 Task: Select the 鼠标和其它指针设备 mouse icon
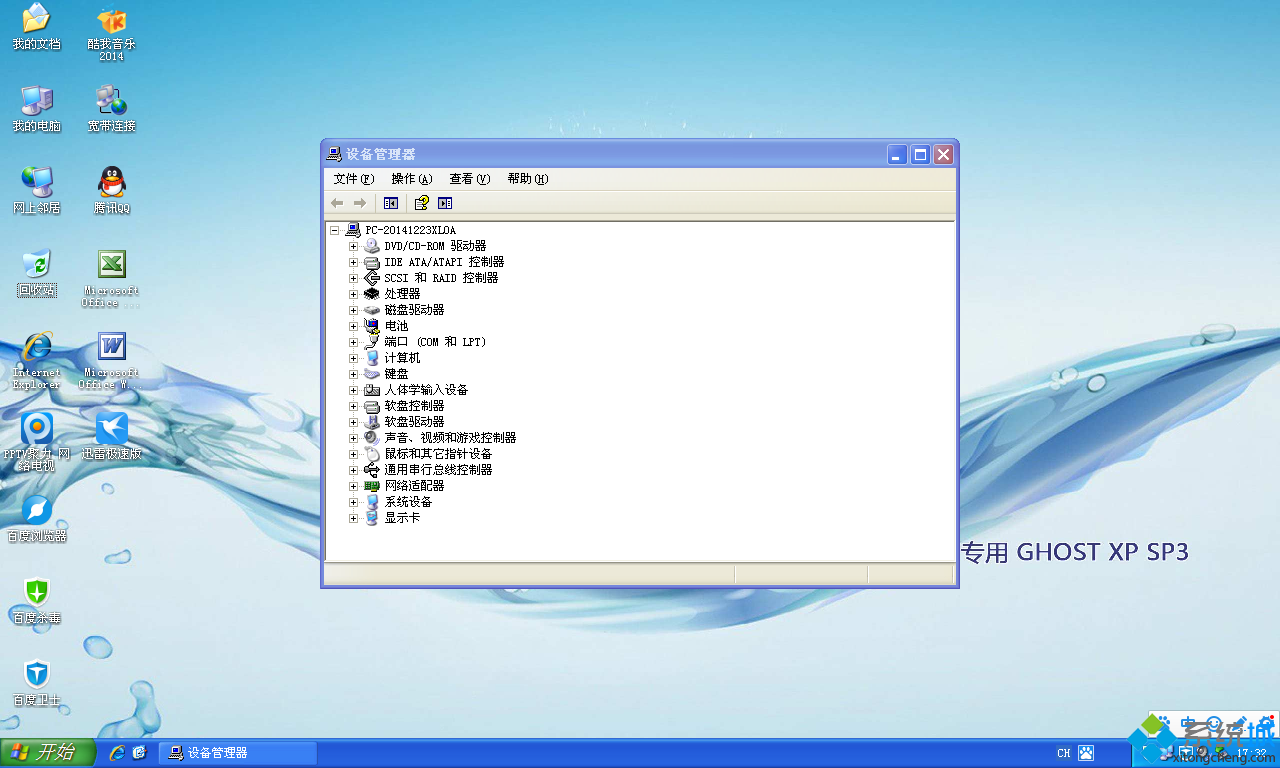pyautogui.click(x=371, y=454)
